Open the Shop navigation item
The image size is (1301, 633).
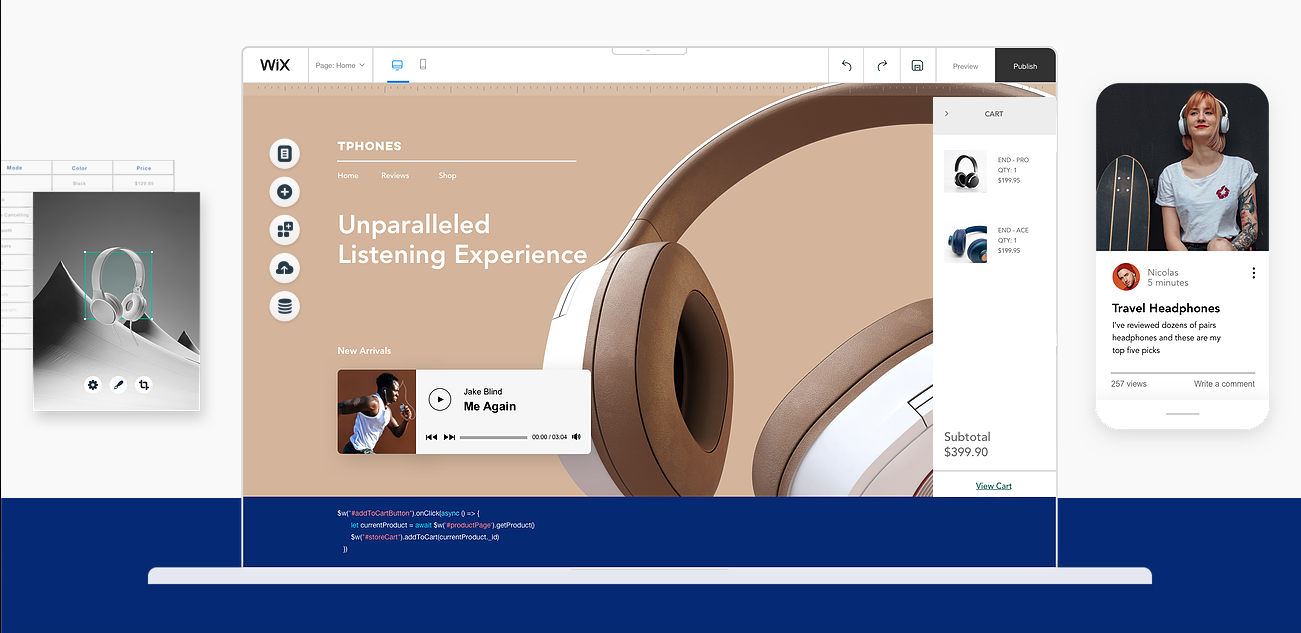click(447, 176)
